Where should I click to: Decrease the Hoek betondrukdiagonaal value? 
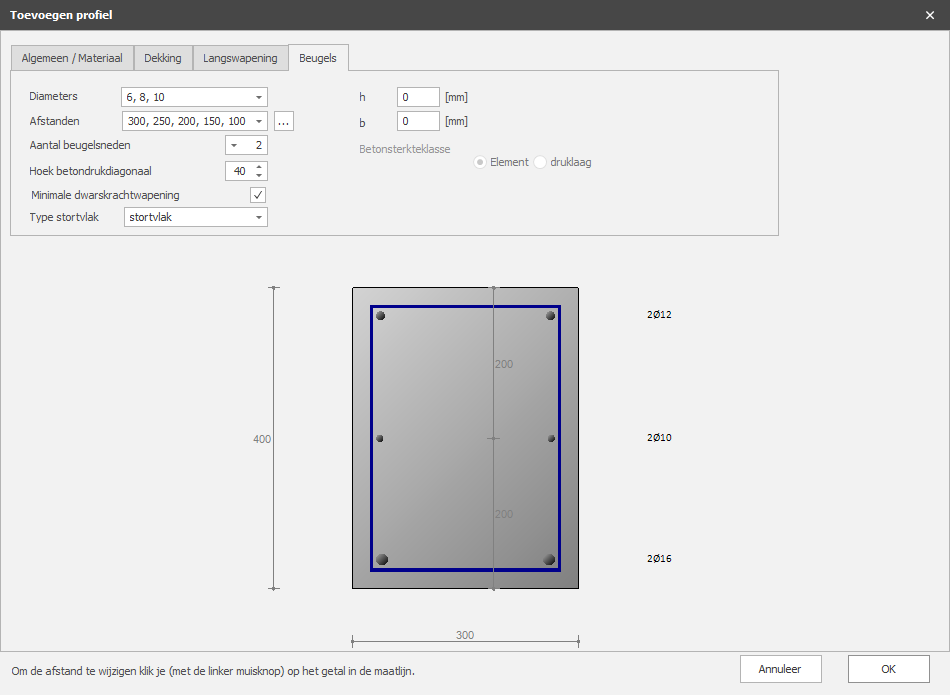[x=259, y=175]
